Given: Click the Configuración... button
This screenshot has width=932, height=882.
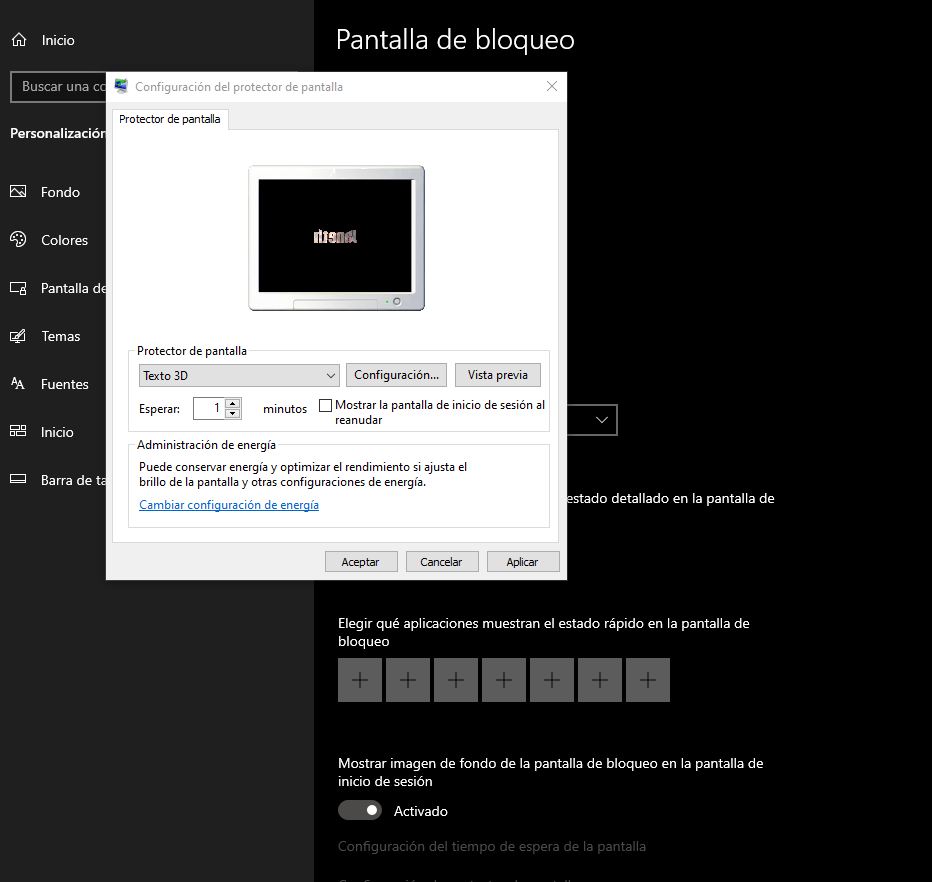Looking at the screenshot, I should [396, 375].
